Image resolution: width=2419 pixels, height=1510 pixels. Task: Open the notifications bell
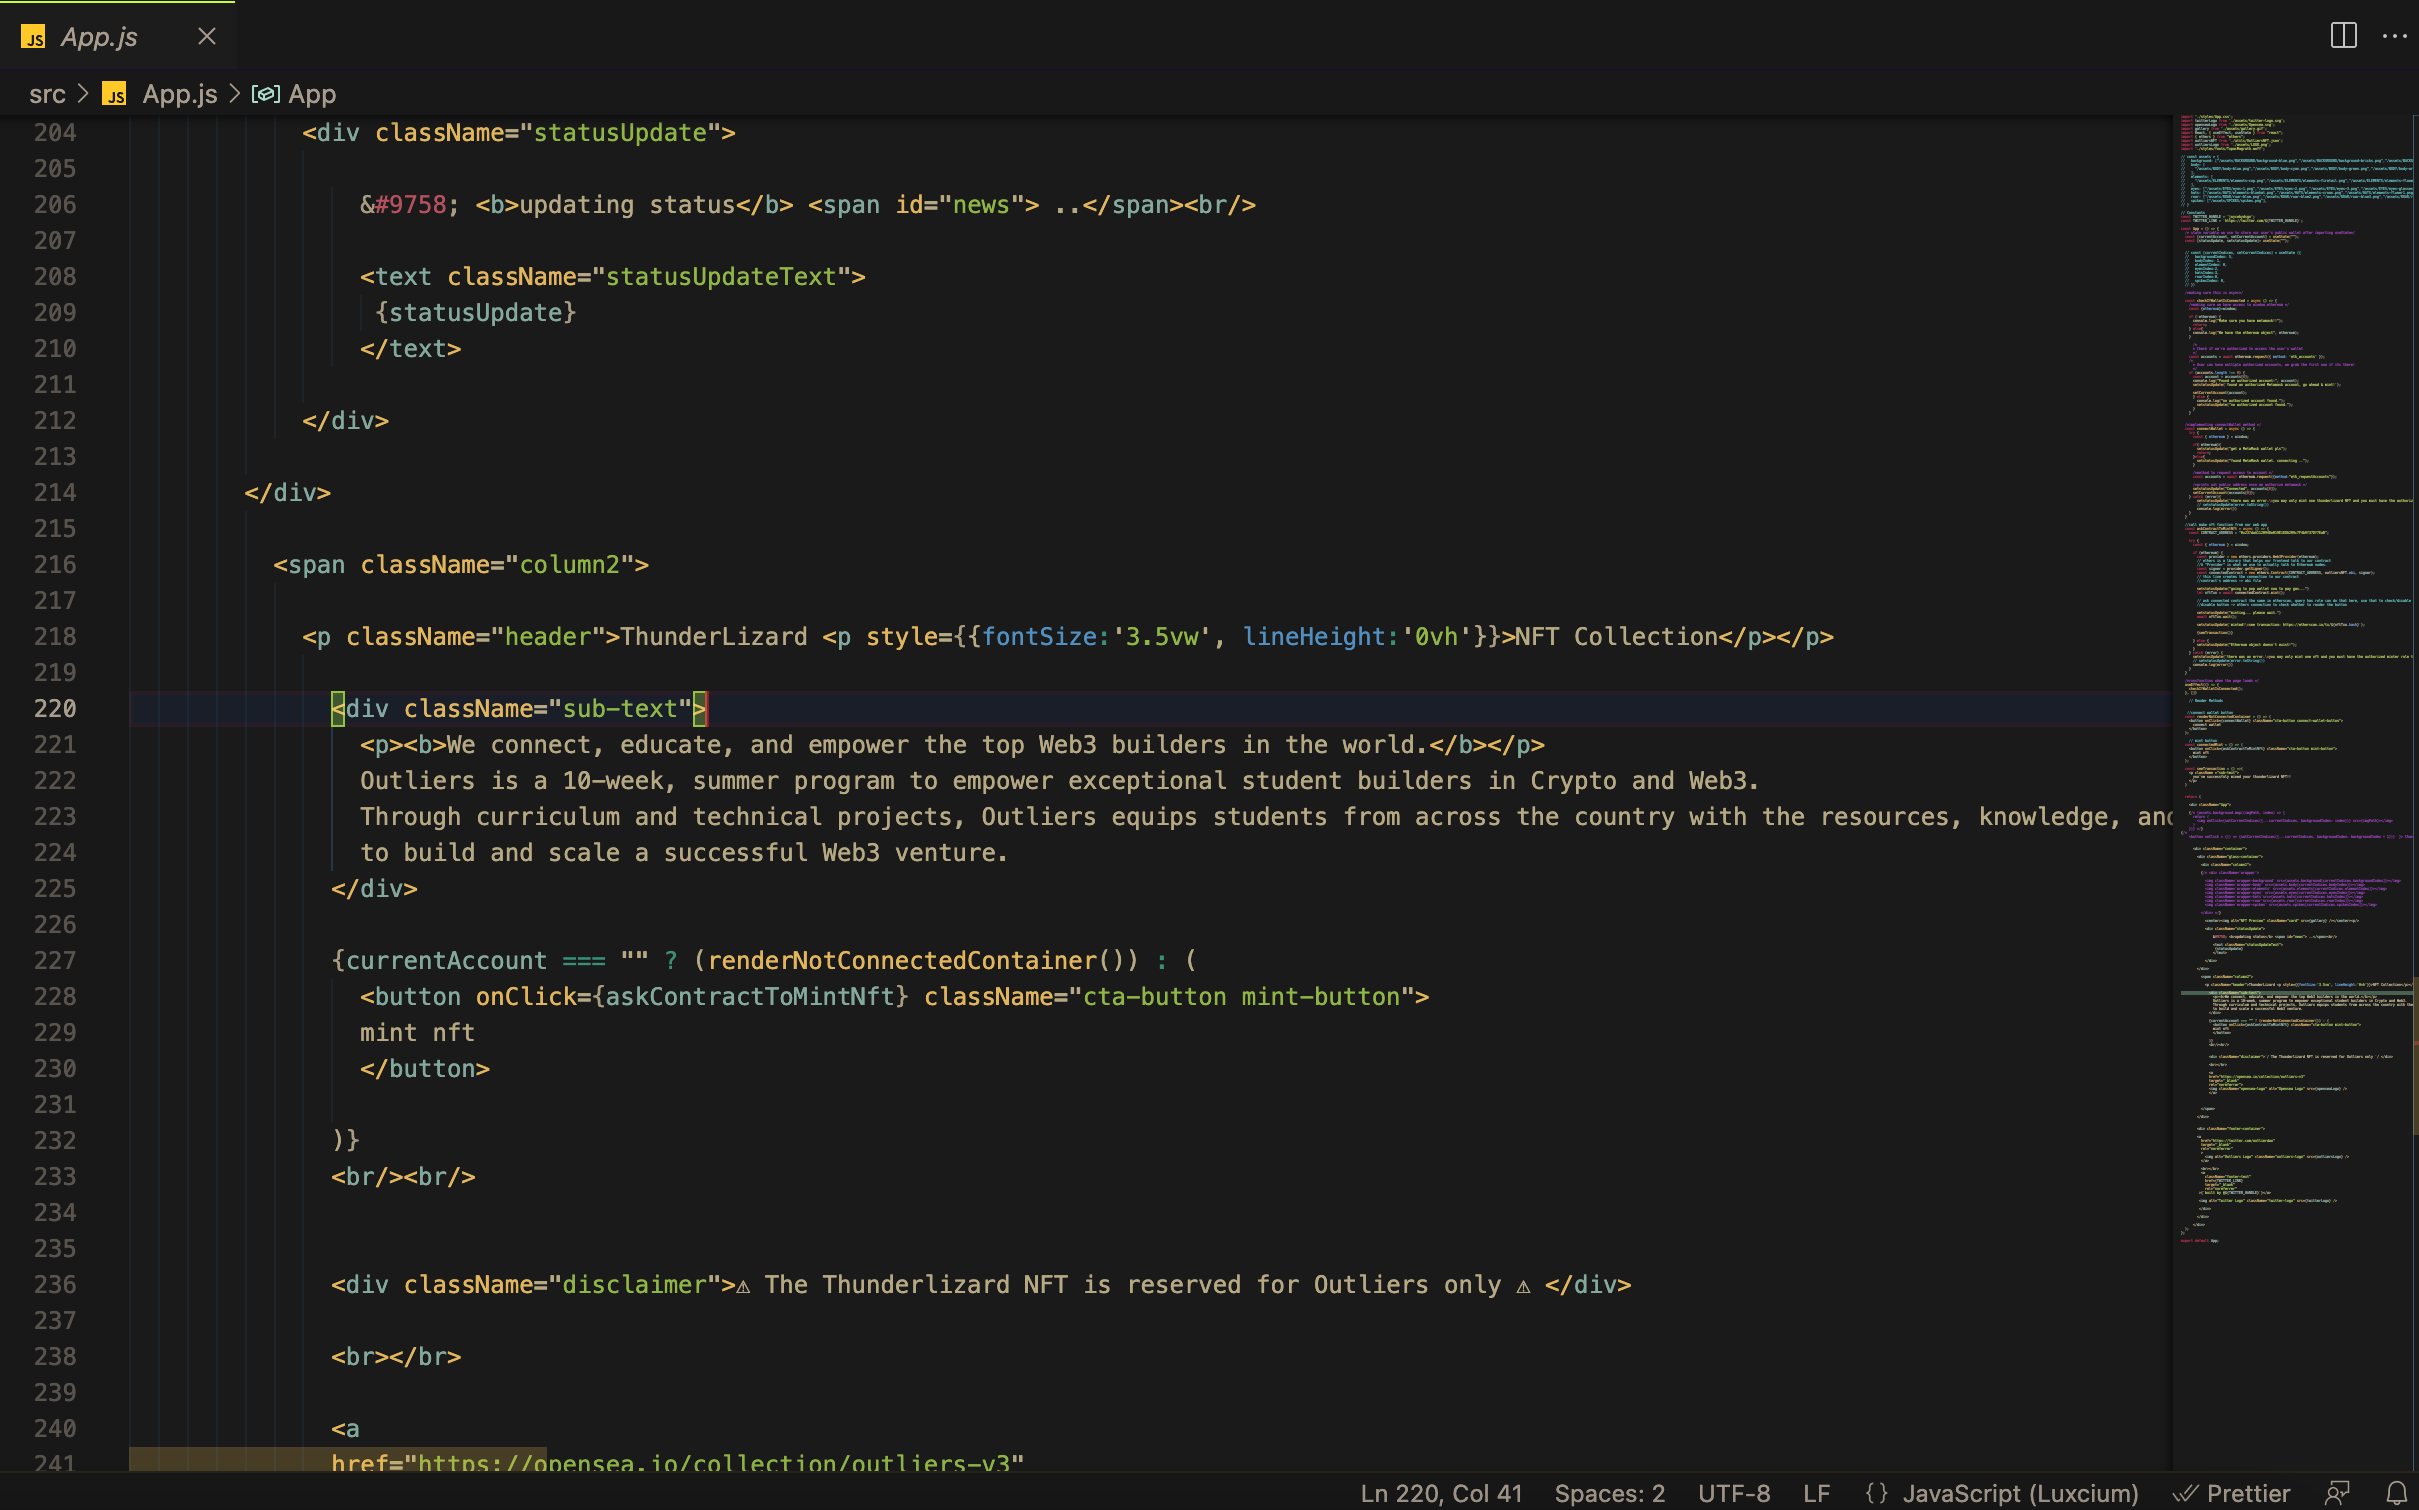[2397, 1493]
